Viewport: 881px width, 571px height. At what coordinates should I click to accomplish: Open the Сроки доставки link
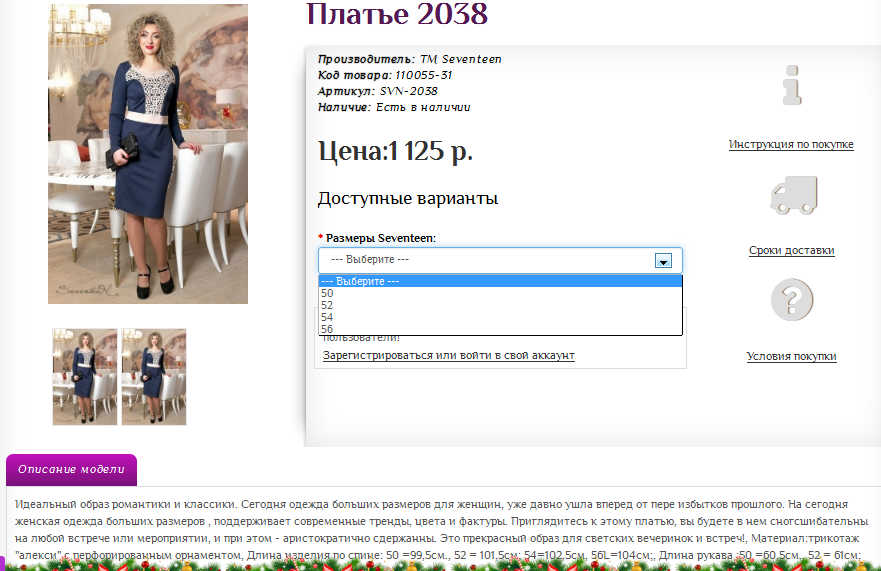[792, 251]
